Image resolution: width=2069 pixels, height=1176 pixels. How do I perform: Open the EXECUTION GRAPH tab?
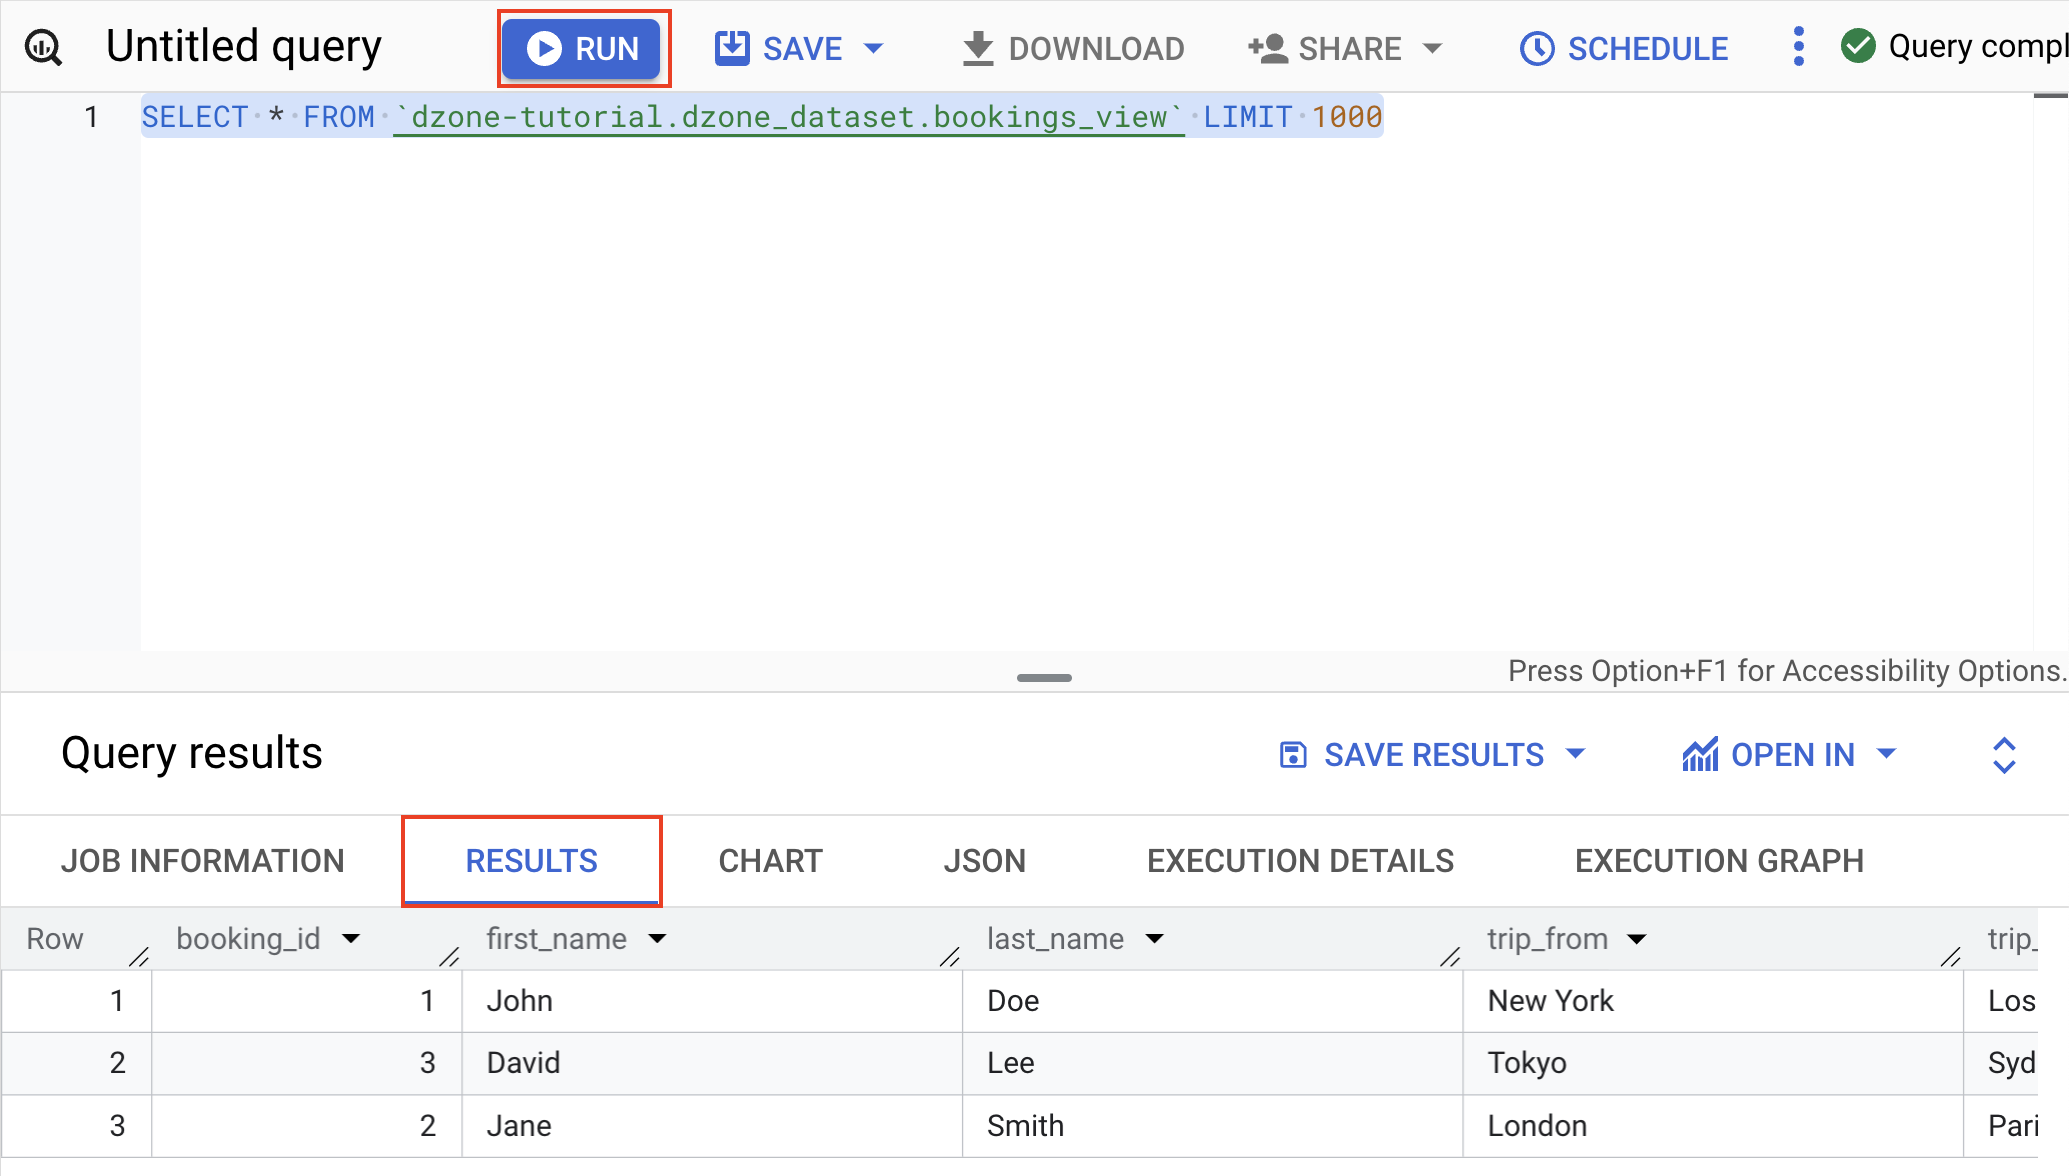[1719, 860]
